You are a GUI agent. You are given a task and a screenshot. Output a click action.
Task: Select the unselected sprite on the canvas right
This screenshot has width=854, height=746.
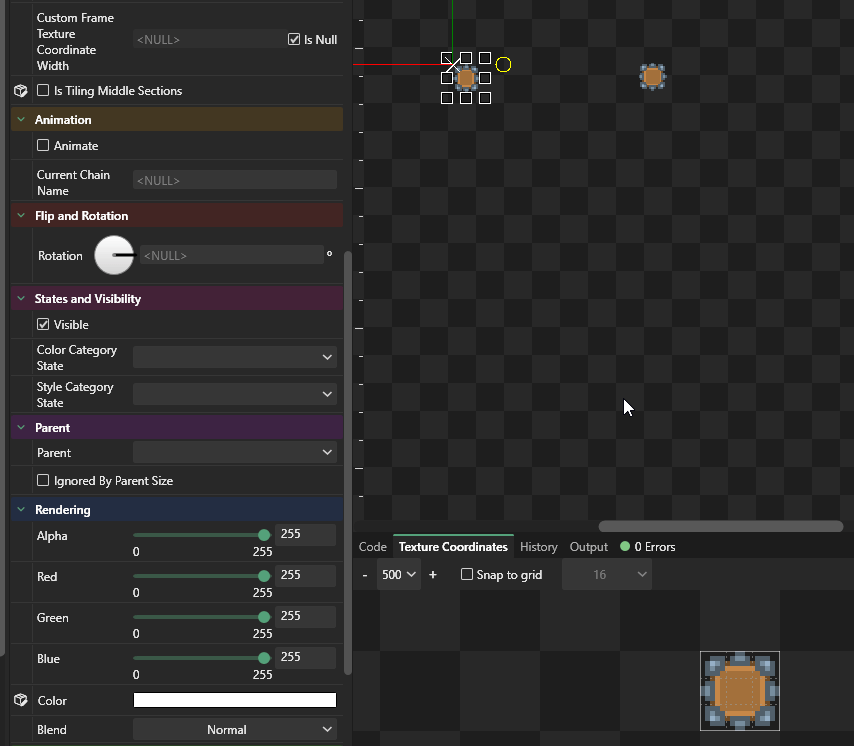(x=652, y=76)
